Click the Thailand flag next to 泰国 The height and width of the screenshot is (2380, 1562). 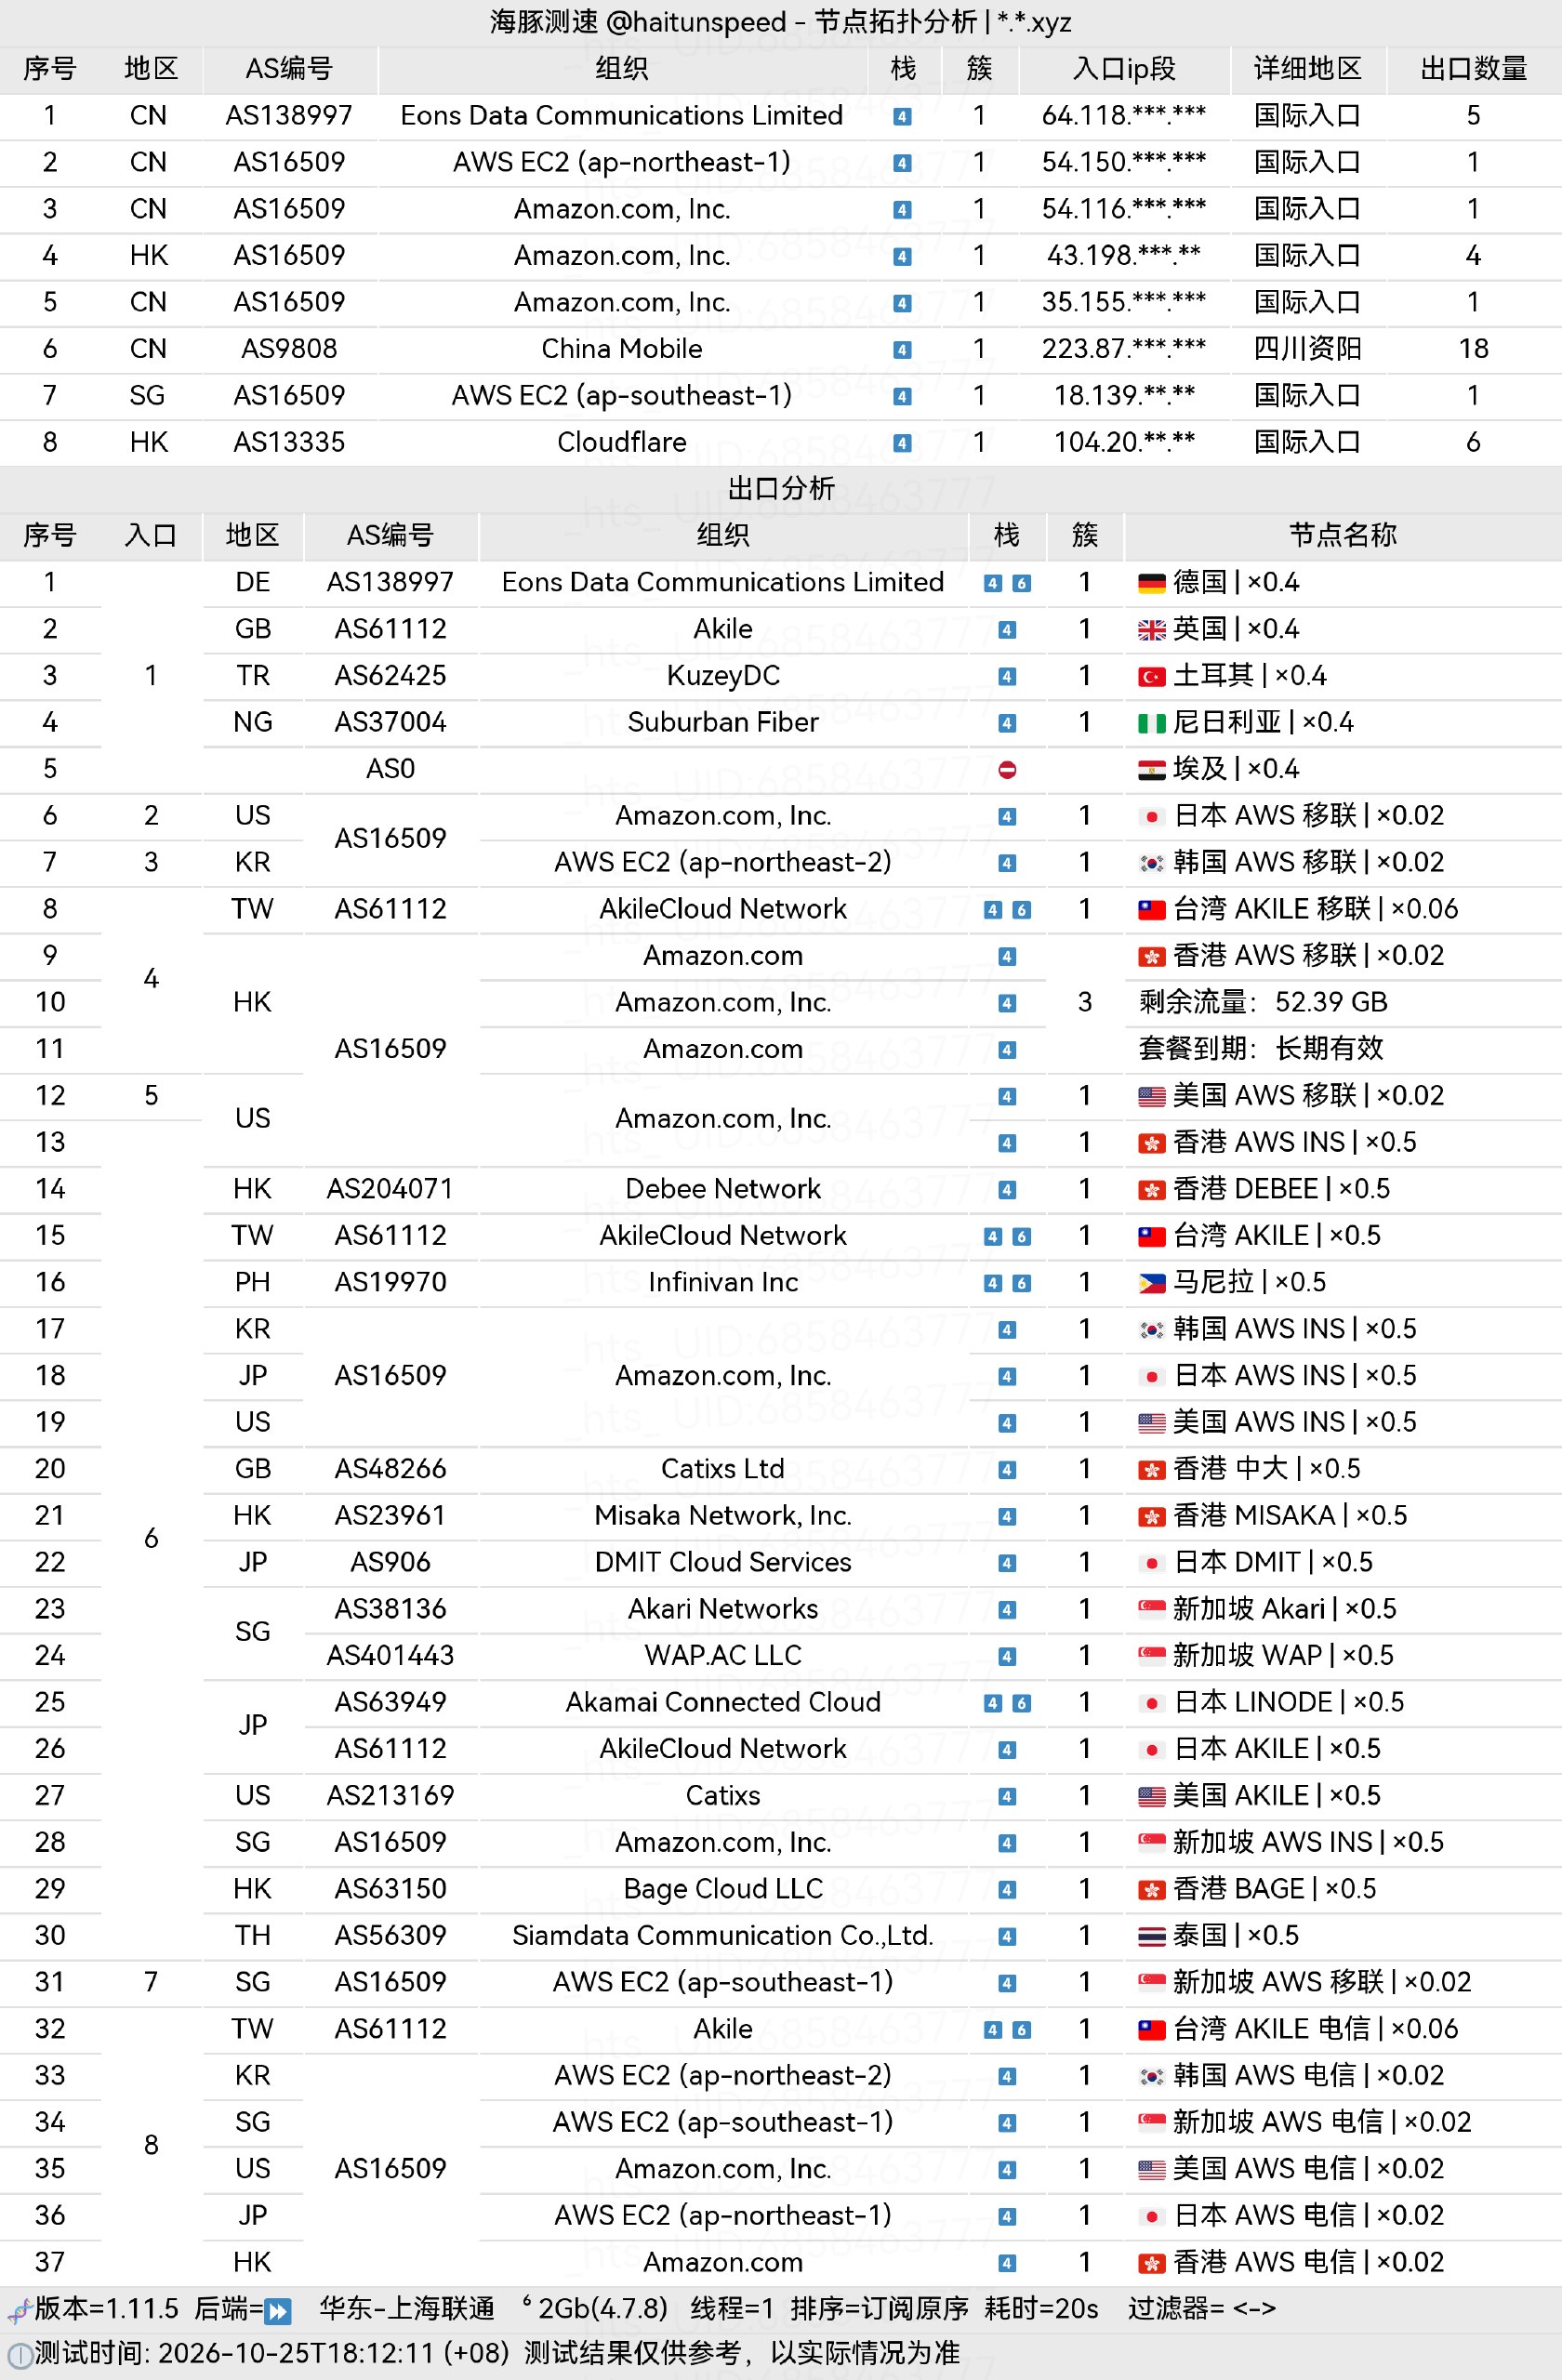click(1151, 1936)
